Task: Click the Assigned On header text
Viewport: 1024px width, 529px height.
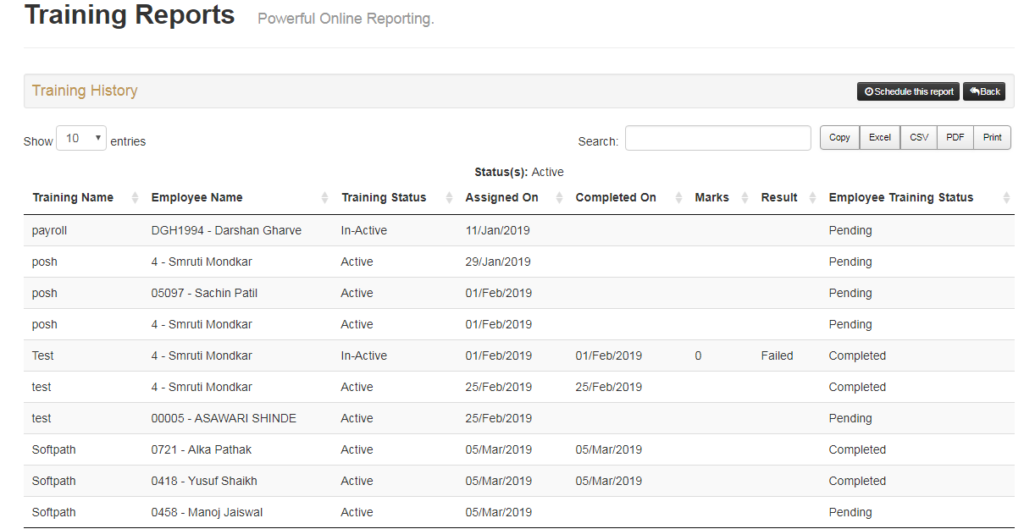Action: [502, 197]
